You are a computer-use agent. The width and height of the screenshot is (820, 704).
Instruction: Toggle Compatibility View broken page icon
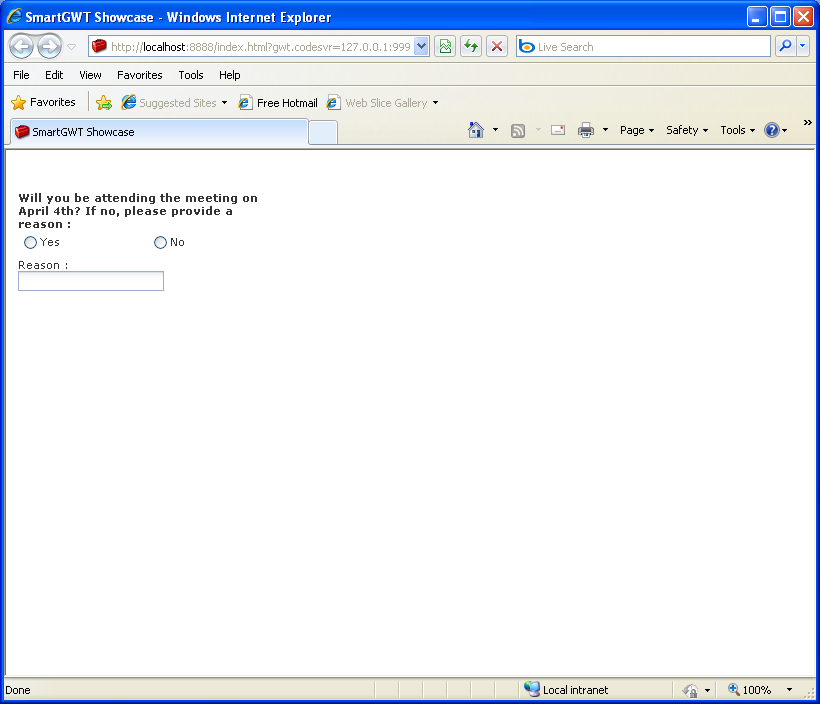click(x=445, y=47)
